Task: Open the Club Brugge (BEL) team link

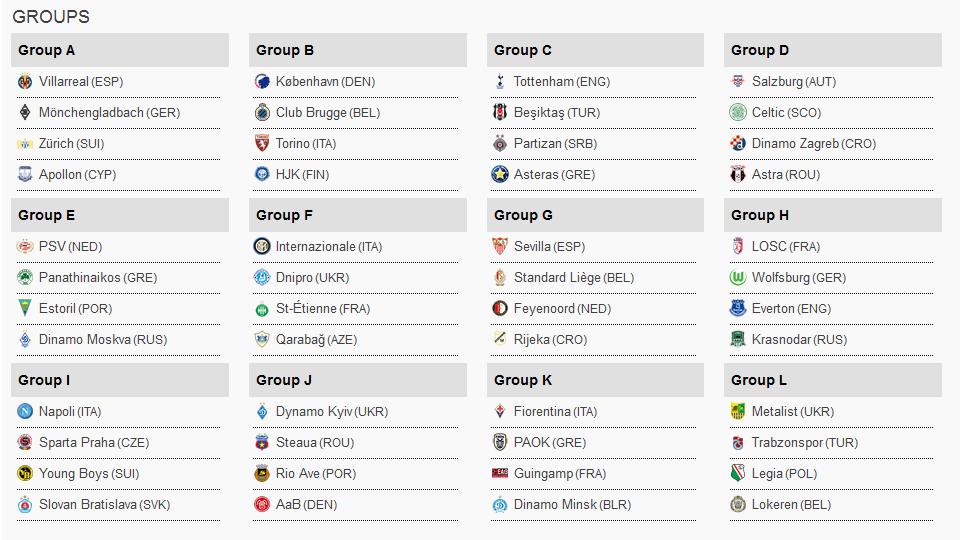Action: pyautogui.click(x=328, y=113)
